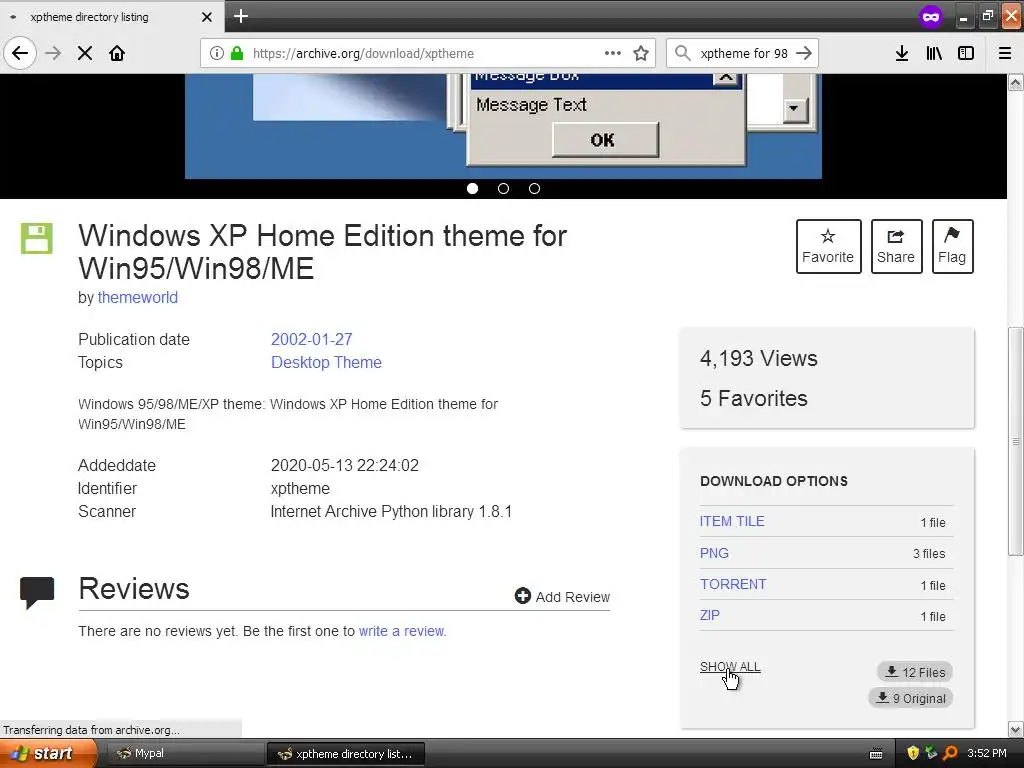
Task: Bookmark this page with the star
Action: [x=641, y=53]
